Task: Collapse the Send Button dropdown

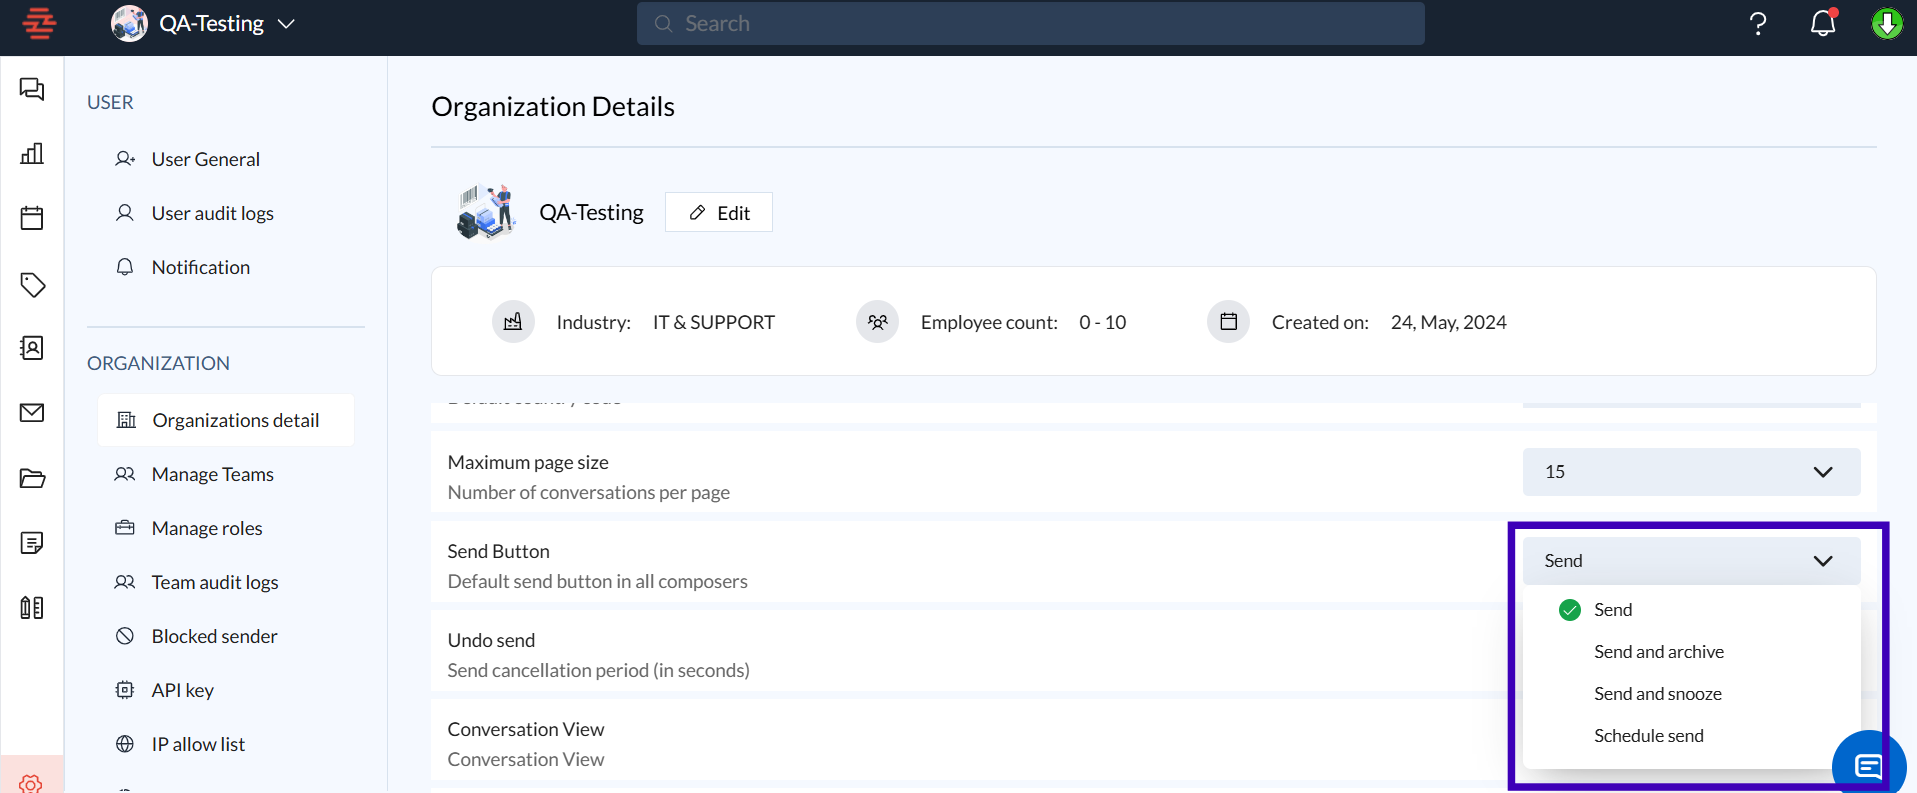Action: coord(1690,561)
